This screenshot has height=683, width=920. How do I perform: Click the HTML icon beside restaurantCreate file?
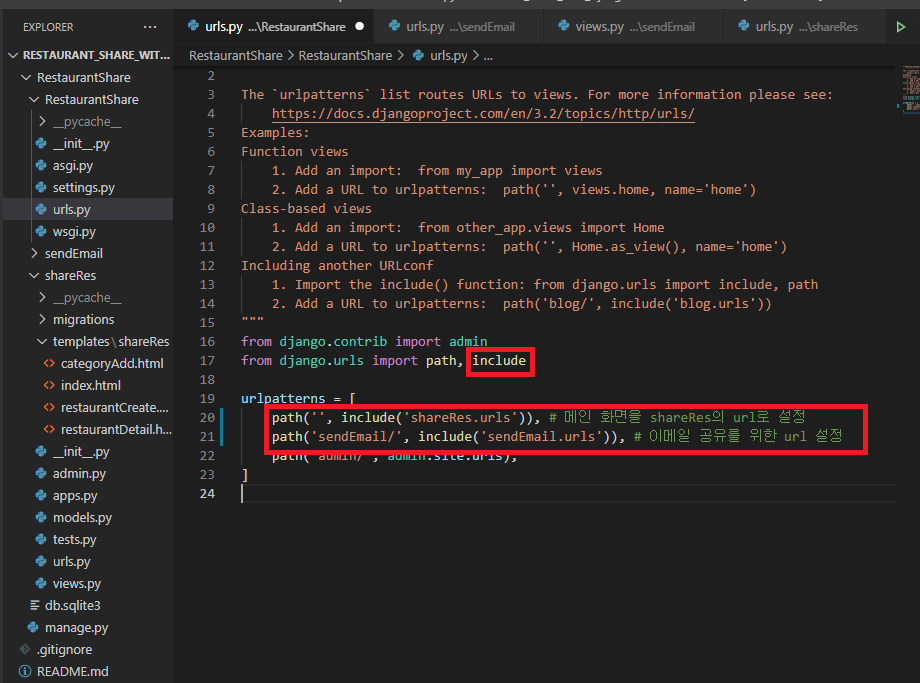click(49, 408)
